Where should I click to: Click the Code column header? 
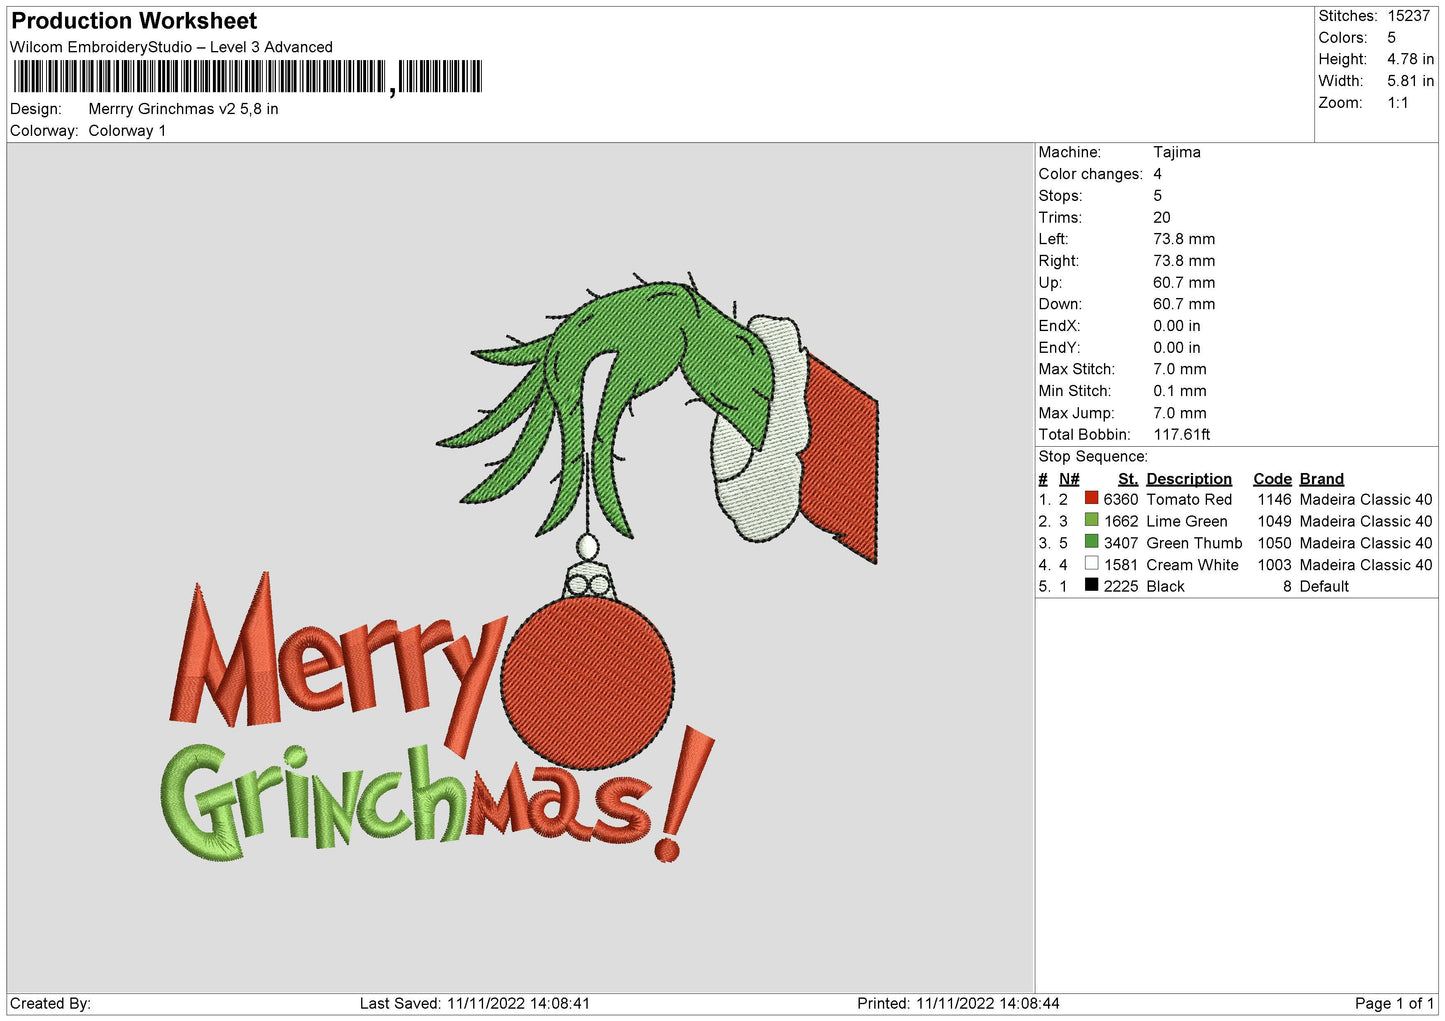1273,479
